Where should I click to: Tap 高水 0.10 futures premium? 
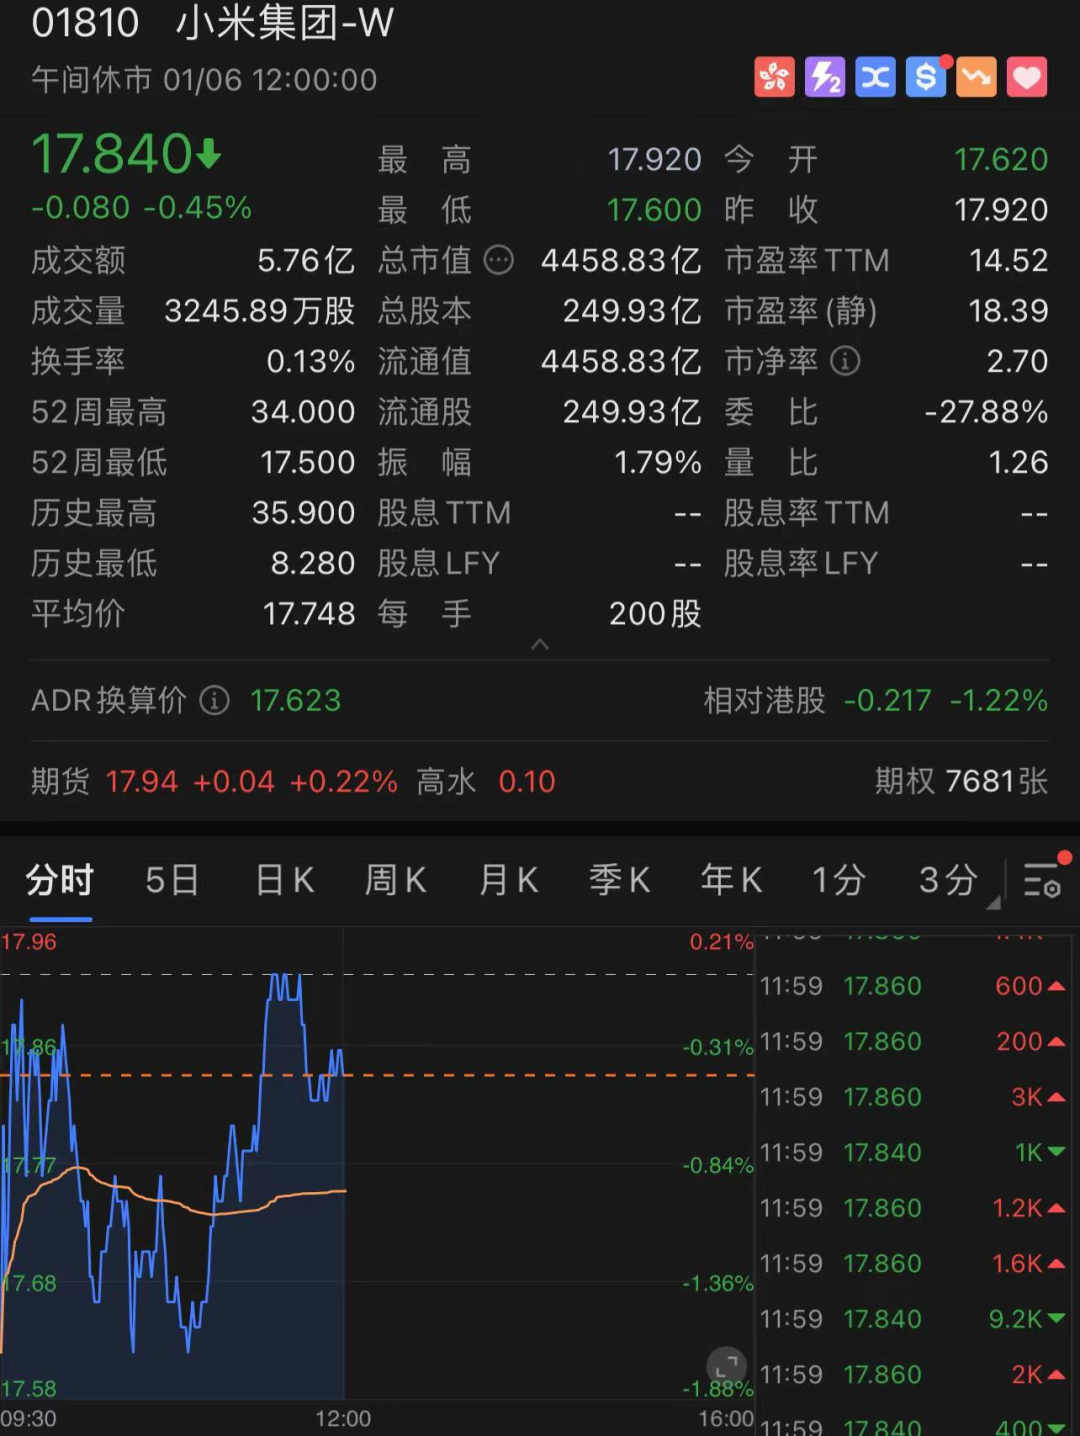[486, 782]
